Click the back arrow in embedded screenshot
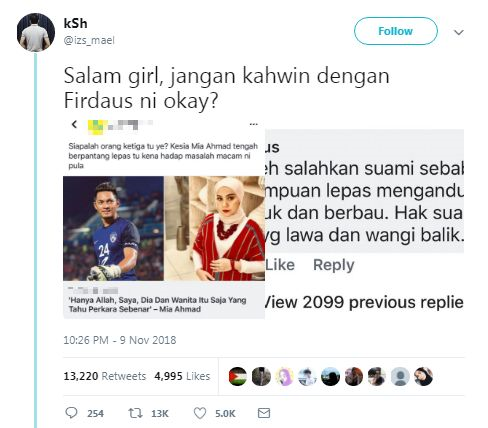 coord(74,124)
